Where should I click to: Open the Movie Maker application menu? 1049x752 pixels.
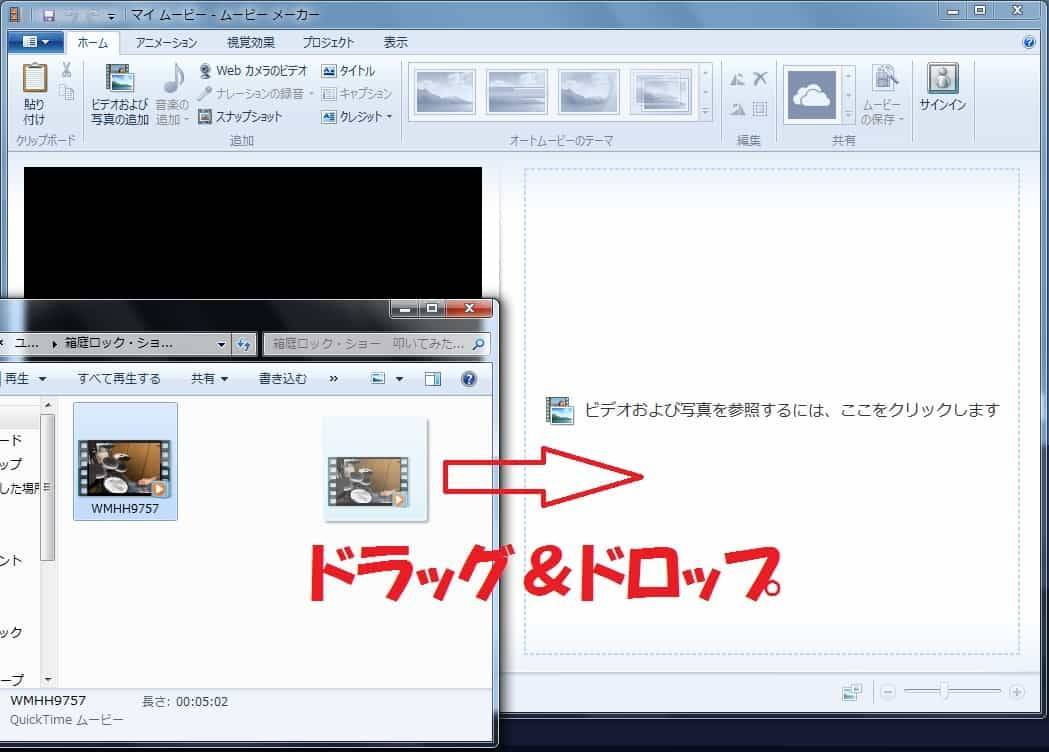(x=34, y=42)
